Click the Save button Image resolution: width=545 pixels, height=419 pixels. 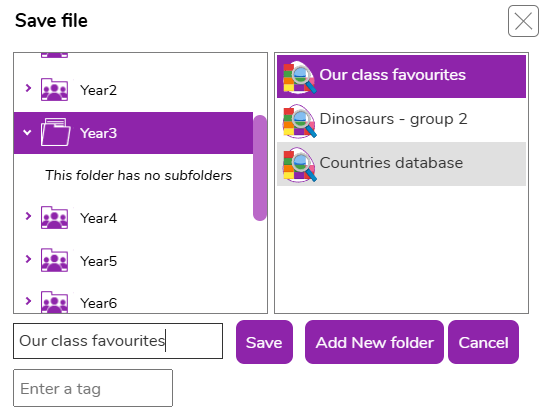tap(264, 342)
